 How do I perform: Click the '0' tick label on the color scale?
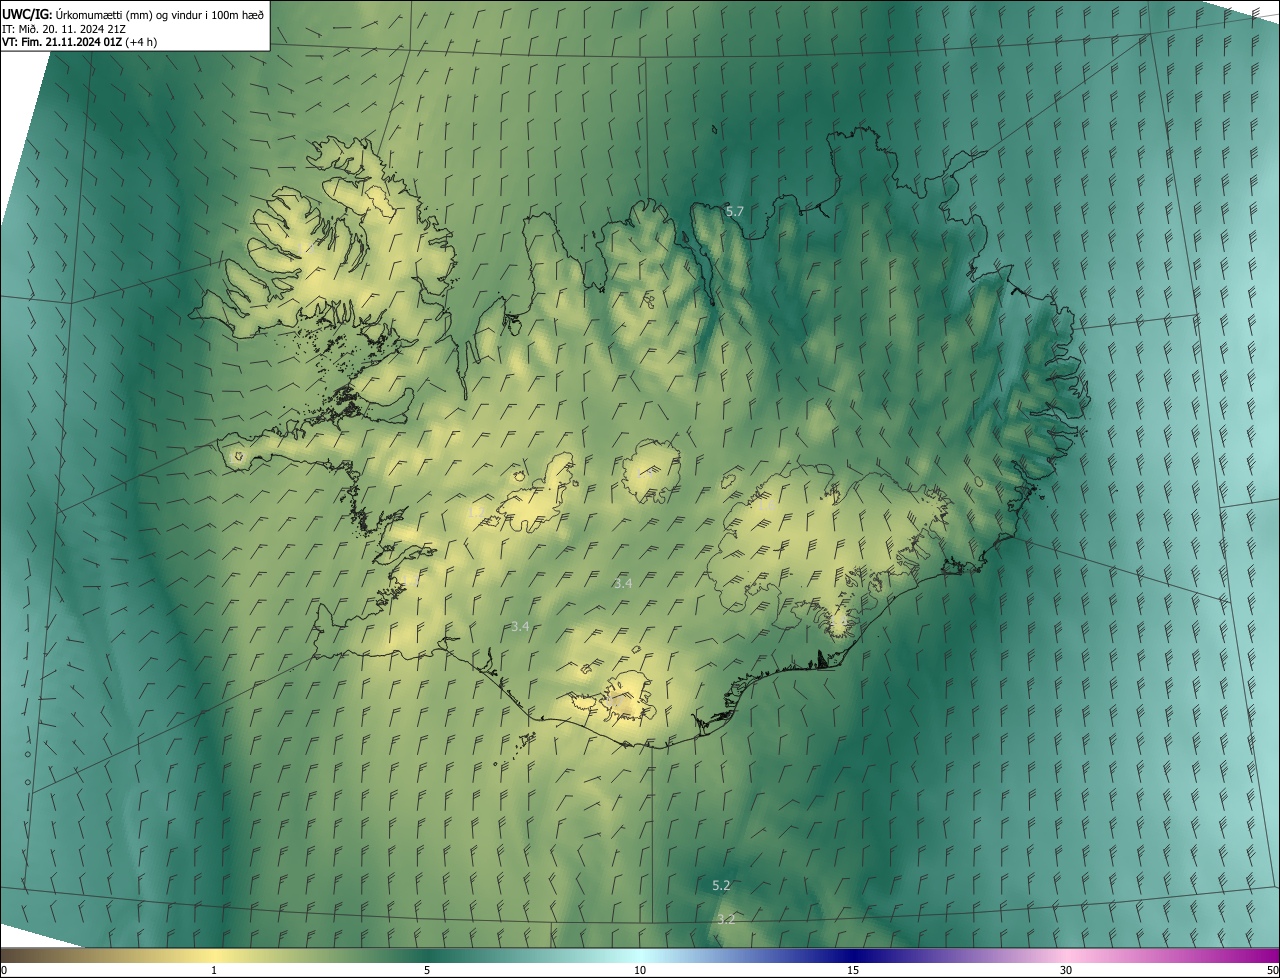(x=4, y=971)
